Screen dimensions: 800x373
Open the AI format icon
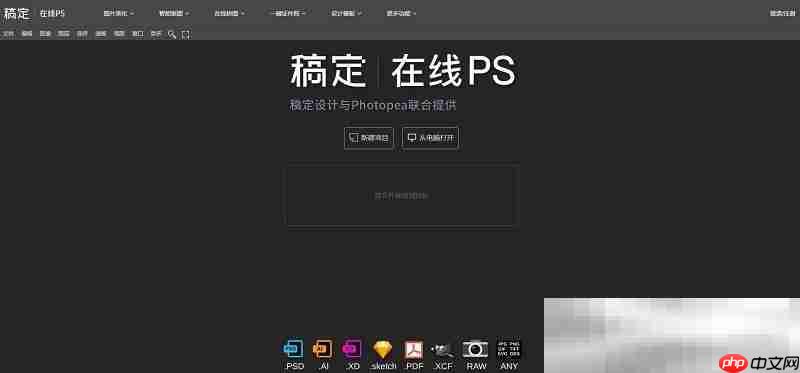tap(322, 350)
